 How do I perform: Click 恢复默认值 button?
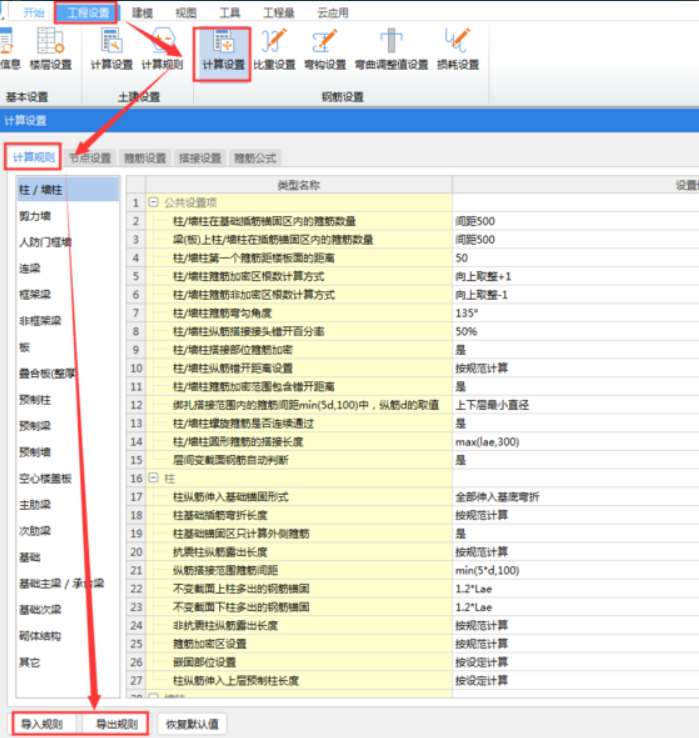coord(192,723)
